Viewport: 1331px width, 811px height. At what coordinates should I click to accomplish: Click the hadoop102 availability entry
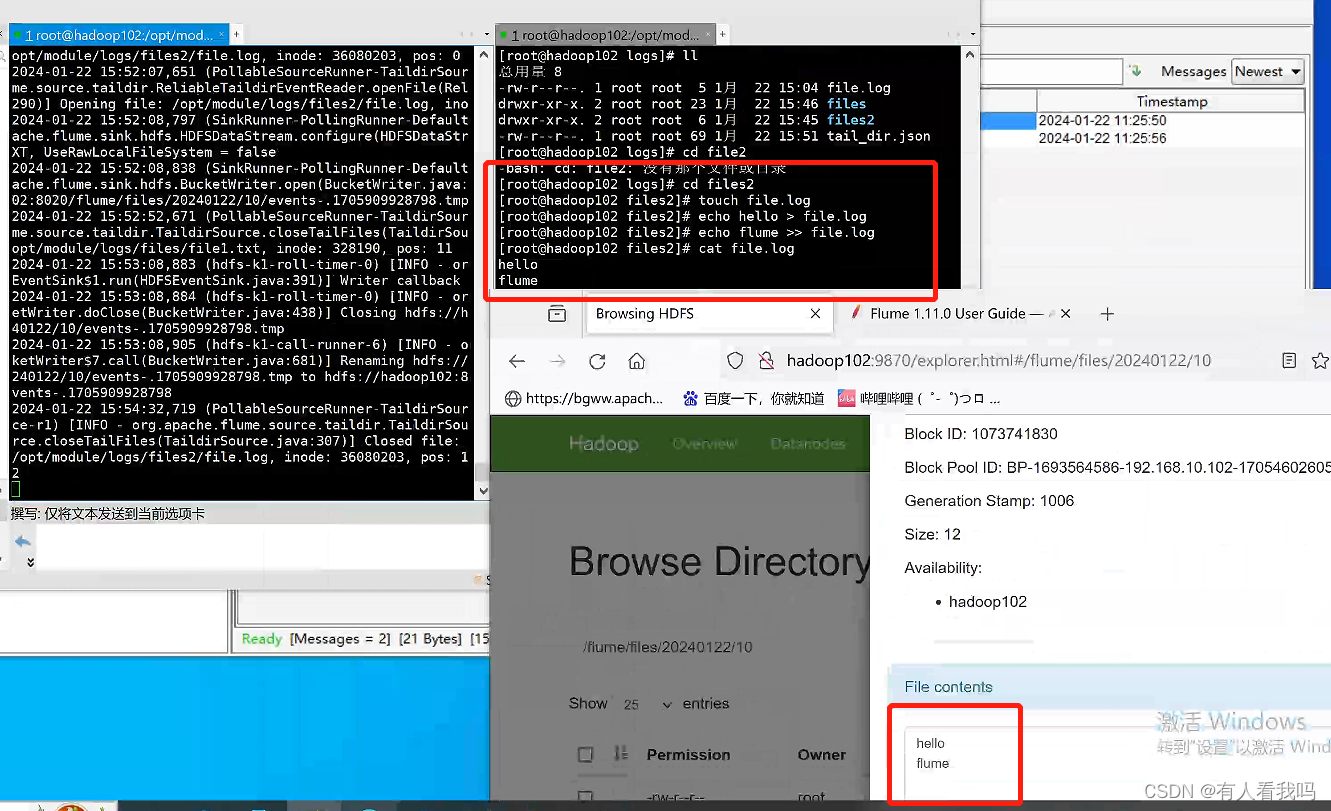(988, 602)
